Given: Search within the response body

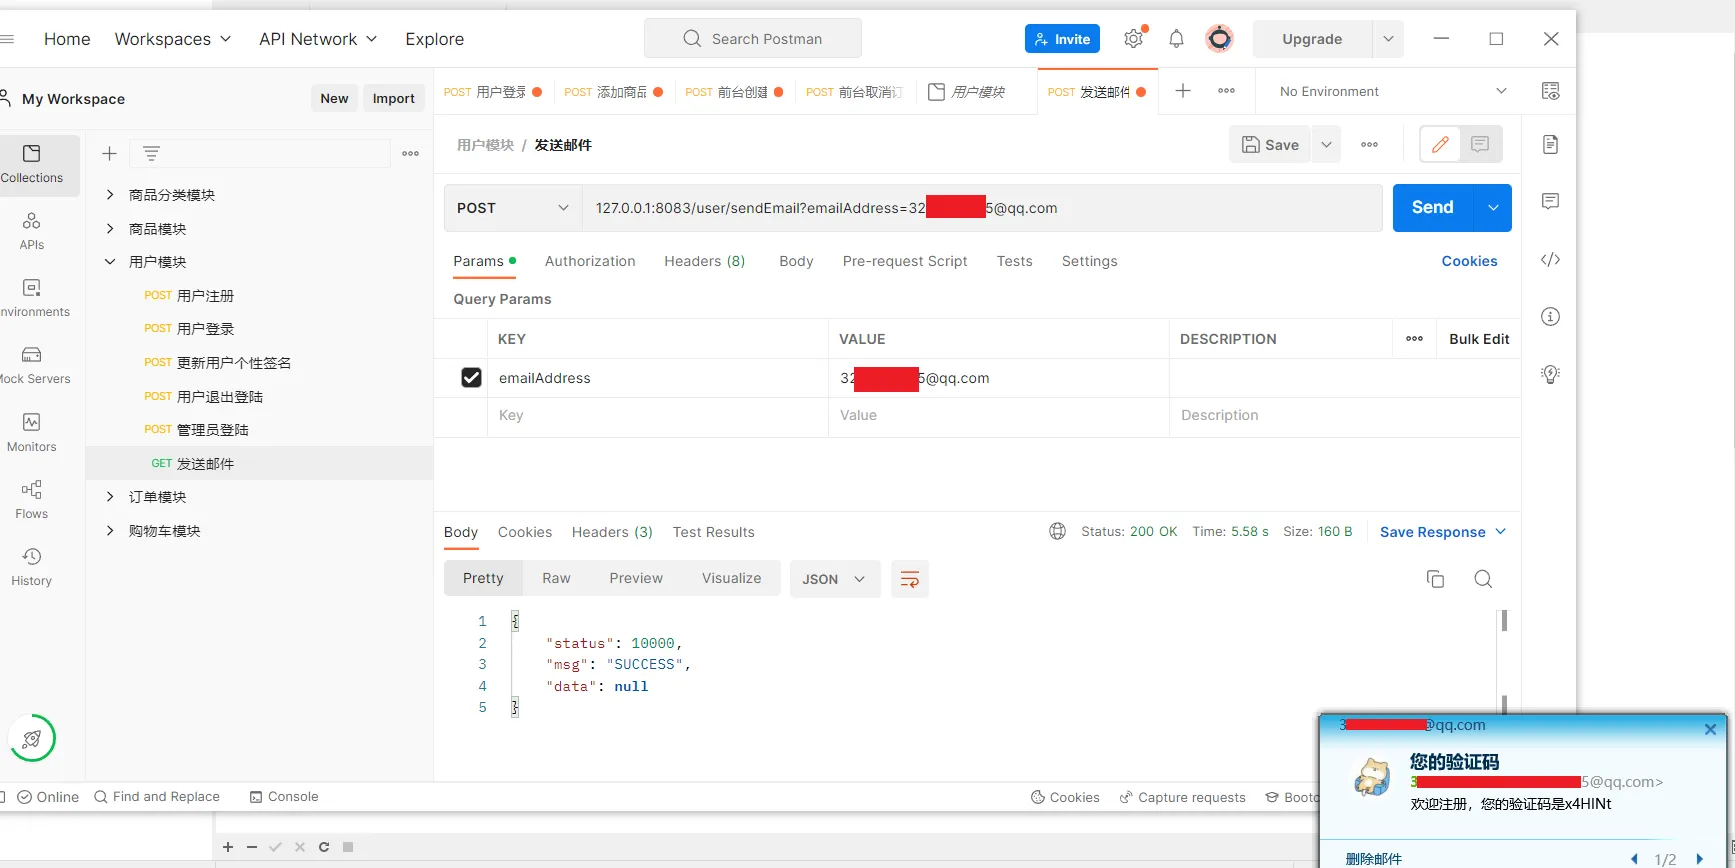Looking at the screenshot, I should pyautogui.click(x=1483, y=579).
